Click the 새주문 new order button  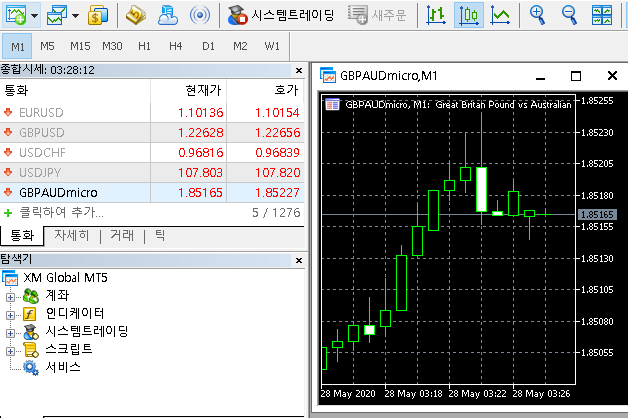coord(377,15)
